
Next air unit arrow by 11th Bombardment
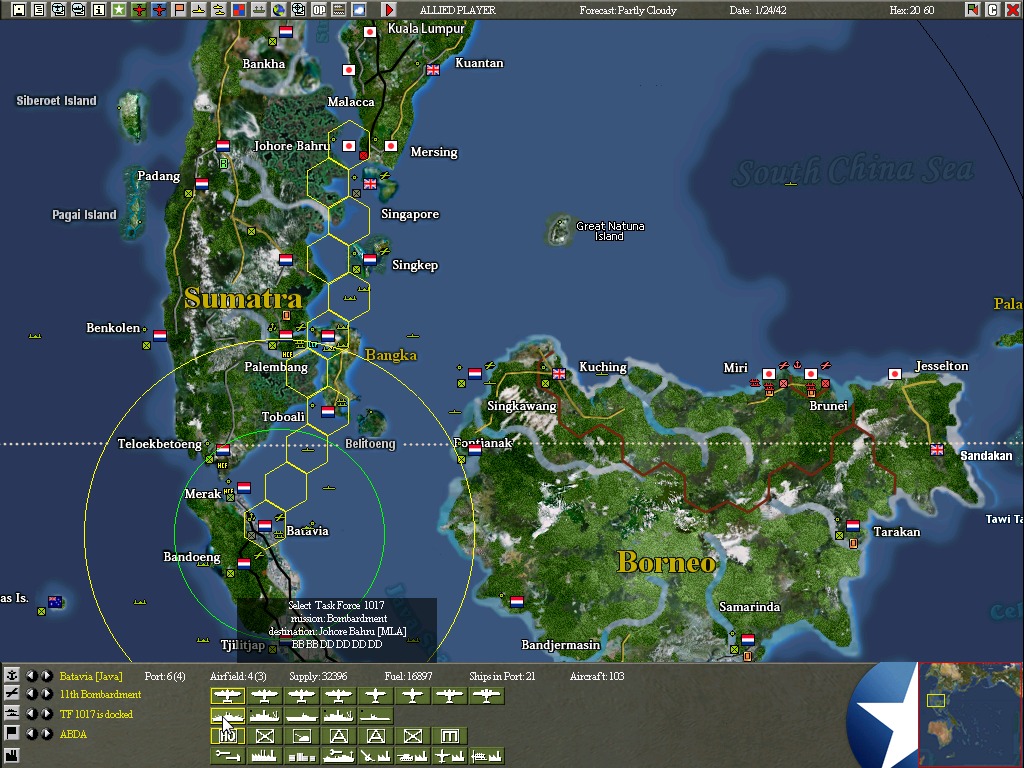(47, 694)
